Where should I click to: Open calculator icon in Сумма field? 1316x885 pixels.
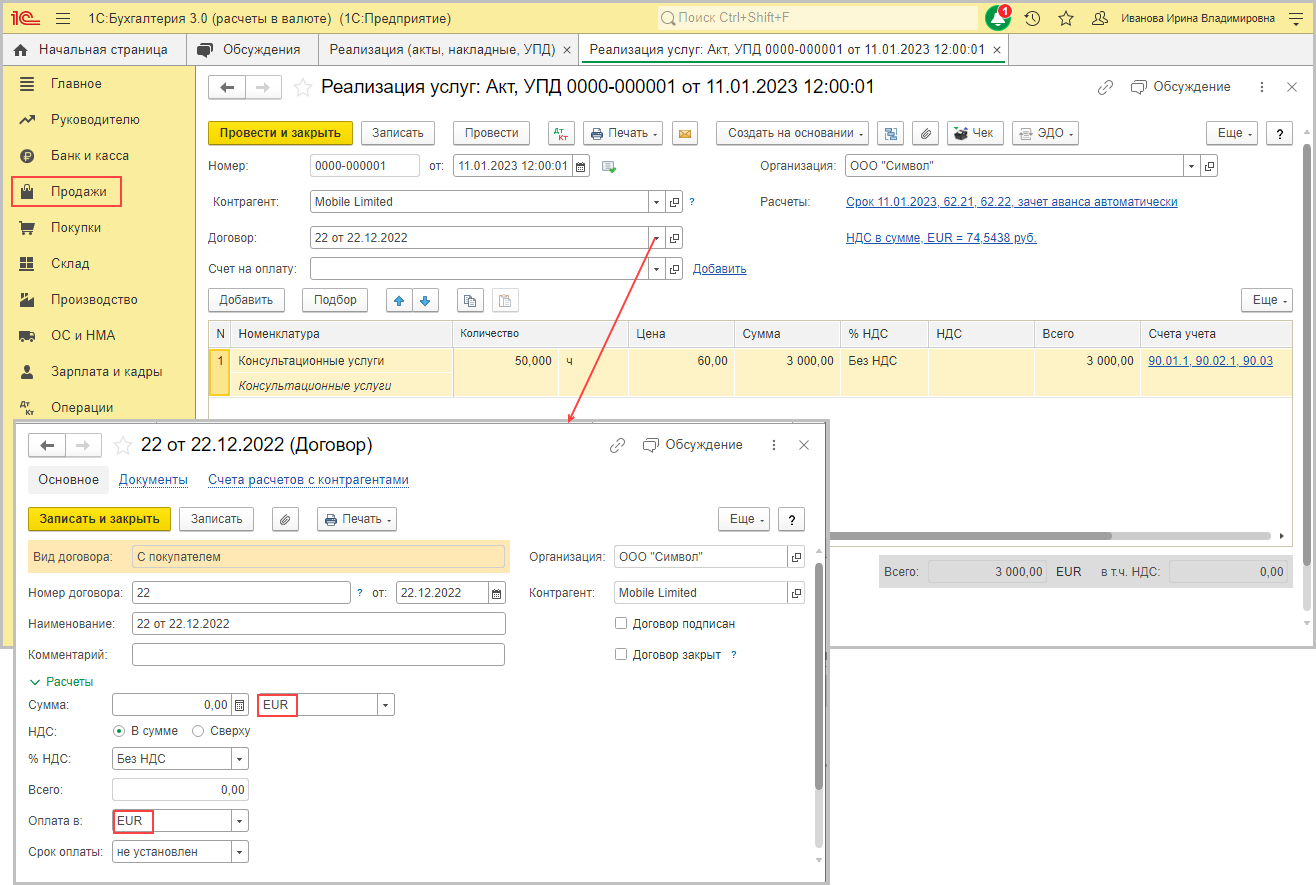point(239,705)
